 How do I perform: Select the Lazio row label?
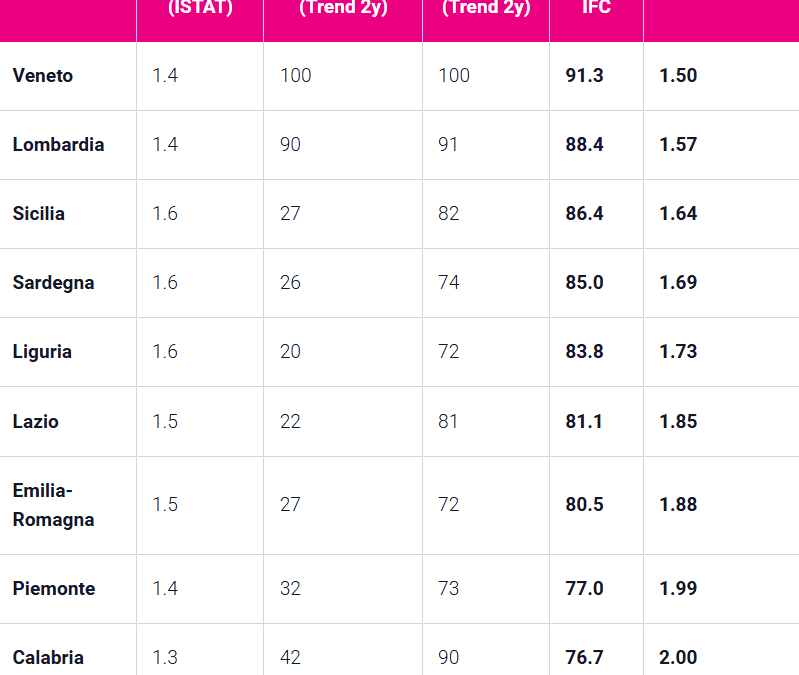[x=36, y=422]
